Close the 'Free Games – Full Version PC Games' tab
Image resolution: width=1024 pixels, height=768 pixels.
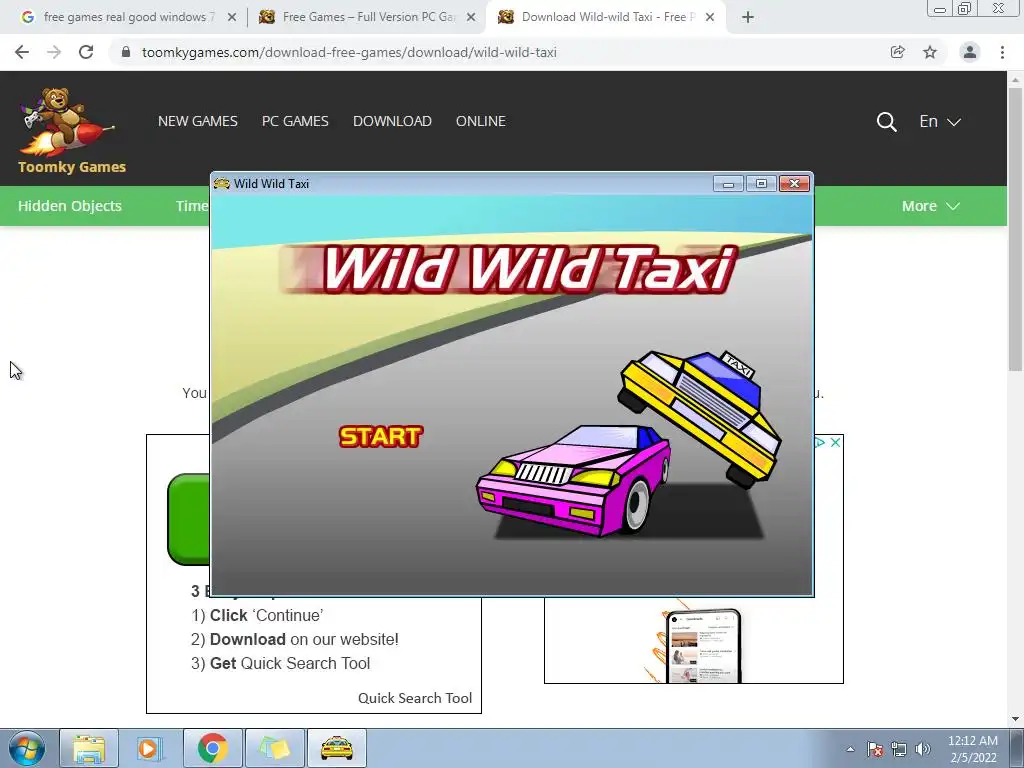[471, 18]
